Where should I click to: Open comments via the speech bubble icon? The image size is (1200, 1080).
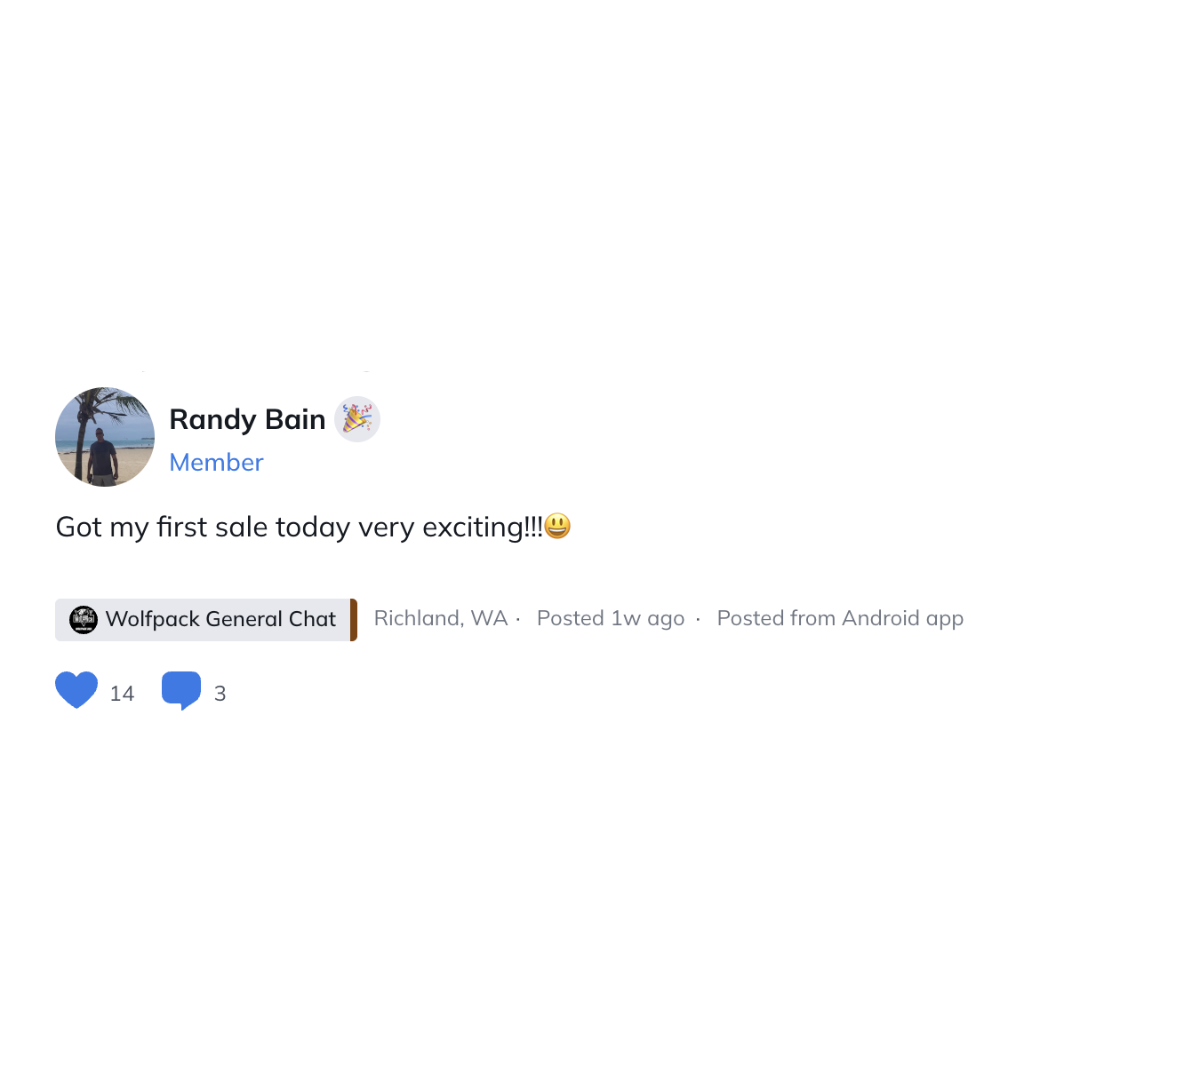181,691
